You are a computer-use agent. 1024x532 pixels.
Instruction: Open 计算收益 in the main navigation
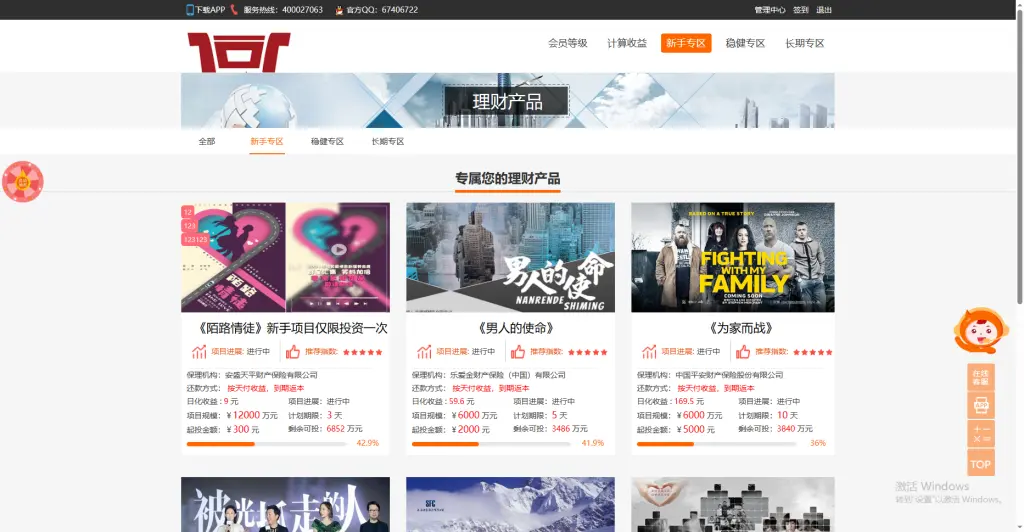point(627,44)
